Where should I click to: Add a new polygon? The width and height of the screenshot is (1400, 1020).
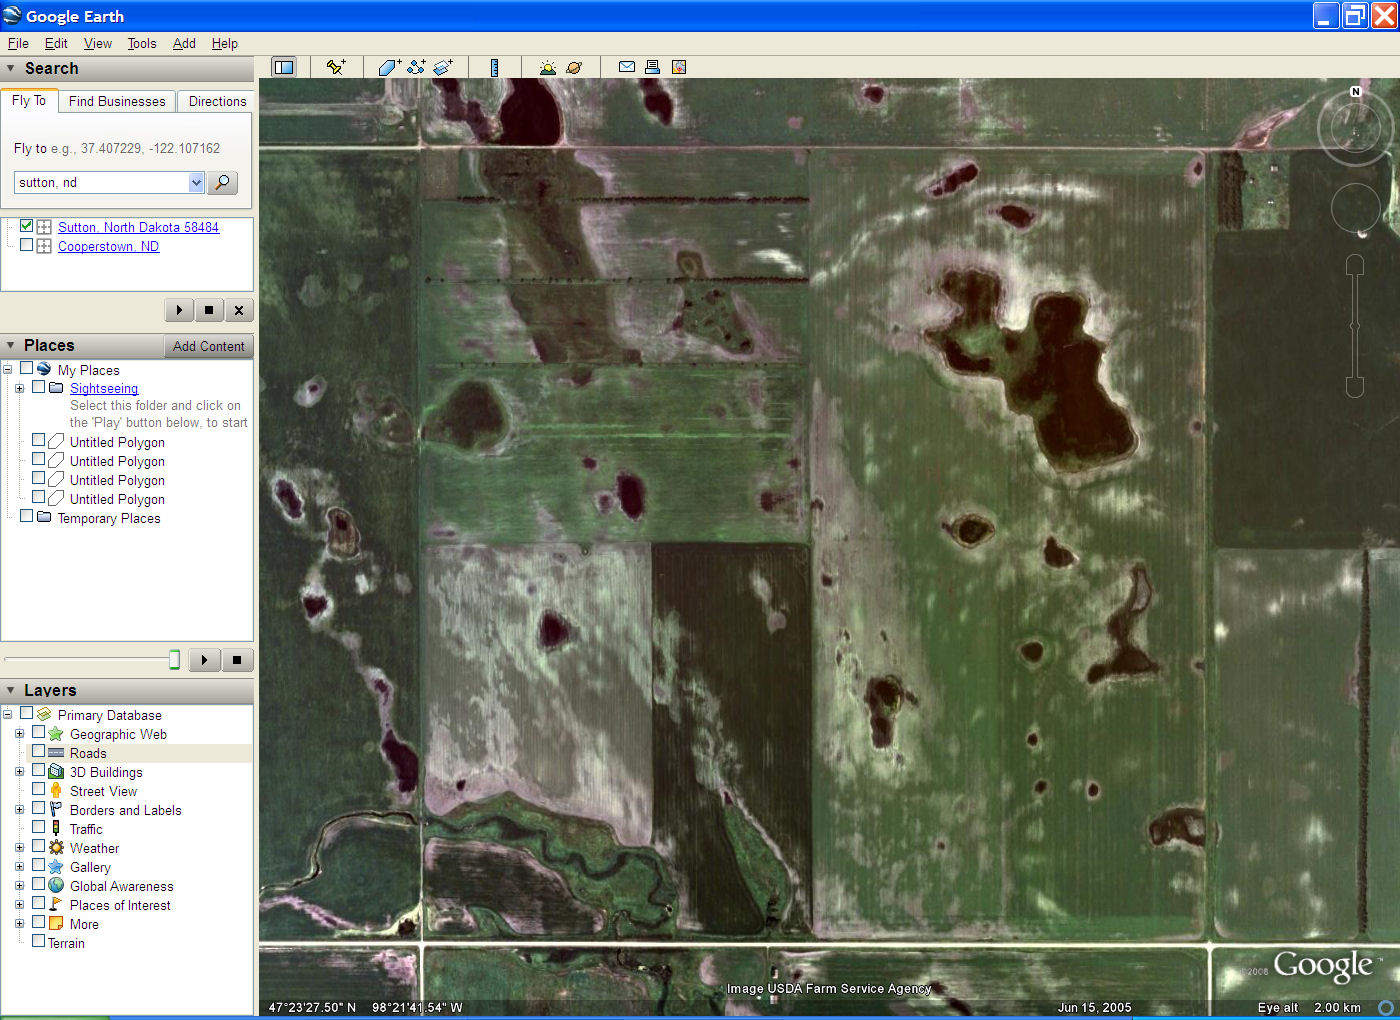[x=389, y=67]
